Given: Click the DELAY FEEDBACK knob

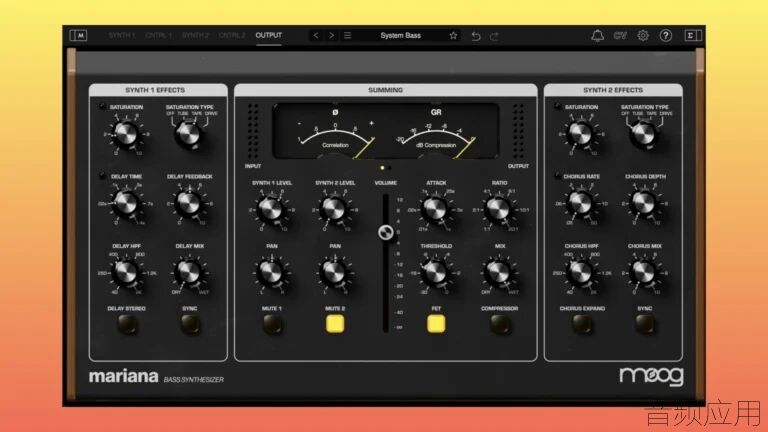Looking at the screenshot, I should [x=189, y=203].
